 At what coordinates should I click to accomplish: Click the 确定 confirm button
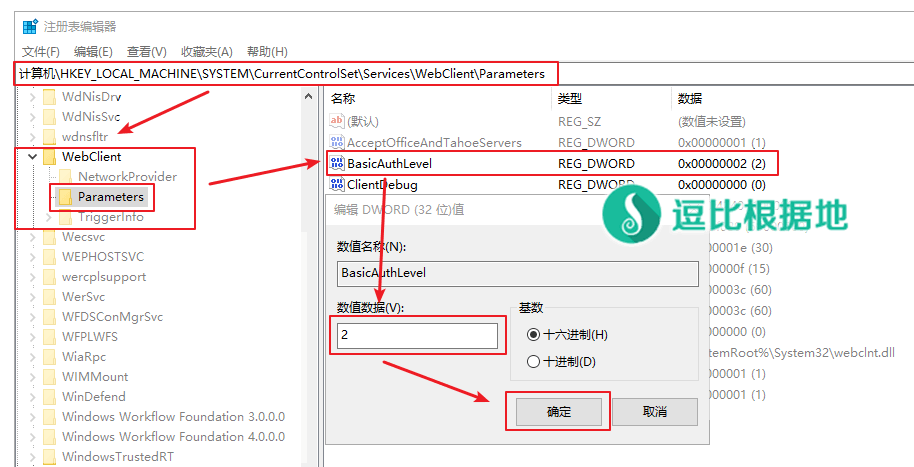point(558,411)
